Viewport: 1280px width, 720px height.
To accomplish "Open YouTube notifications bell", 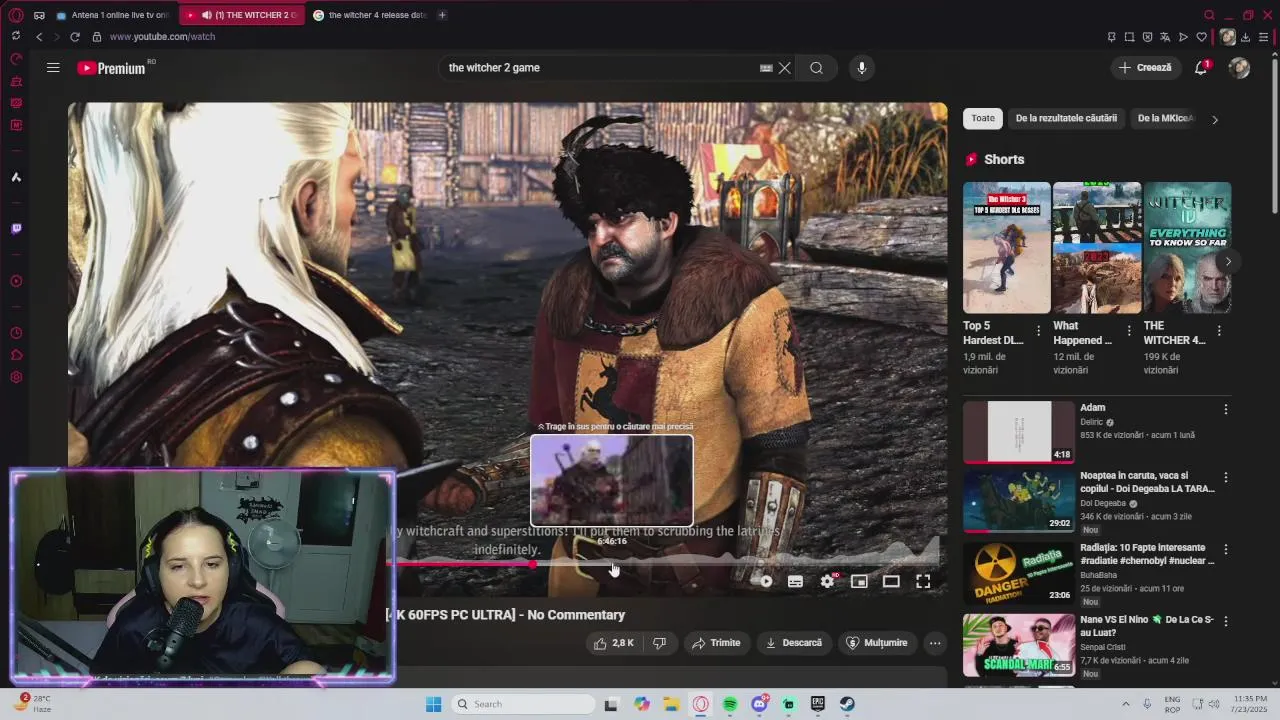I will coord(1201,68).
